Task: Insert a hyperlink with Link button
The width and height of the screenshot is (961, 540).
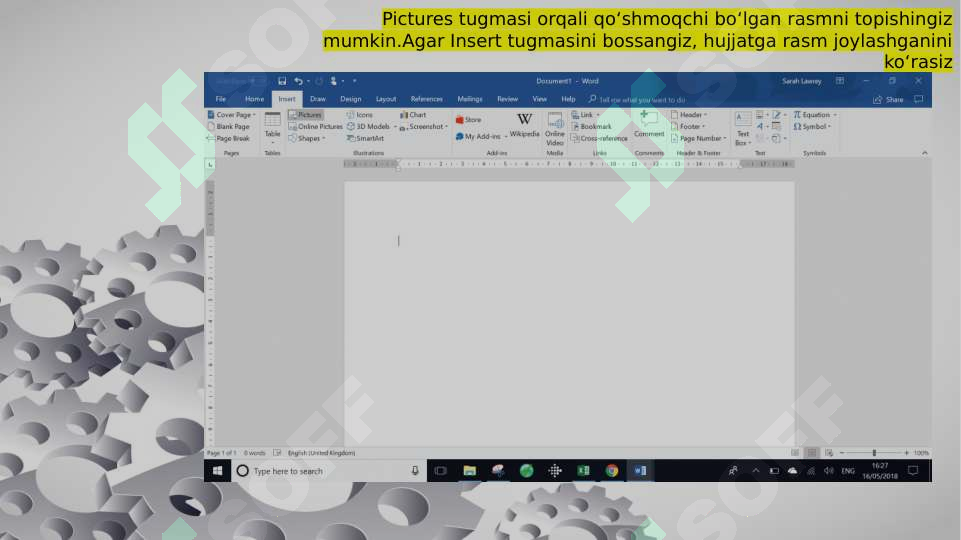Action: point(585,115)
